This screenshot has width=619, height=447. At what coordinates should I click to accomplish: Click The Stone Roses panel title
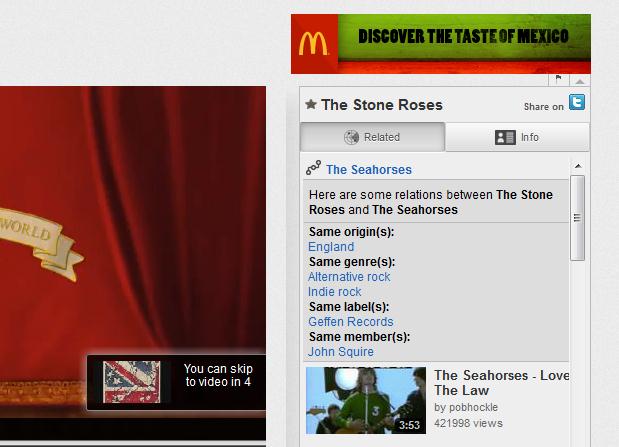pyautogui.click(x=382, y=105)
